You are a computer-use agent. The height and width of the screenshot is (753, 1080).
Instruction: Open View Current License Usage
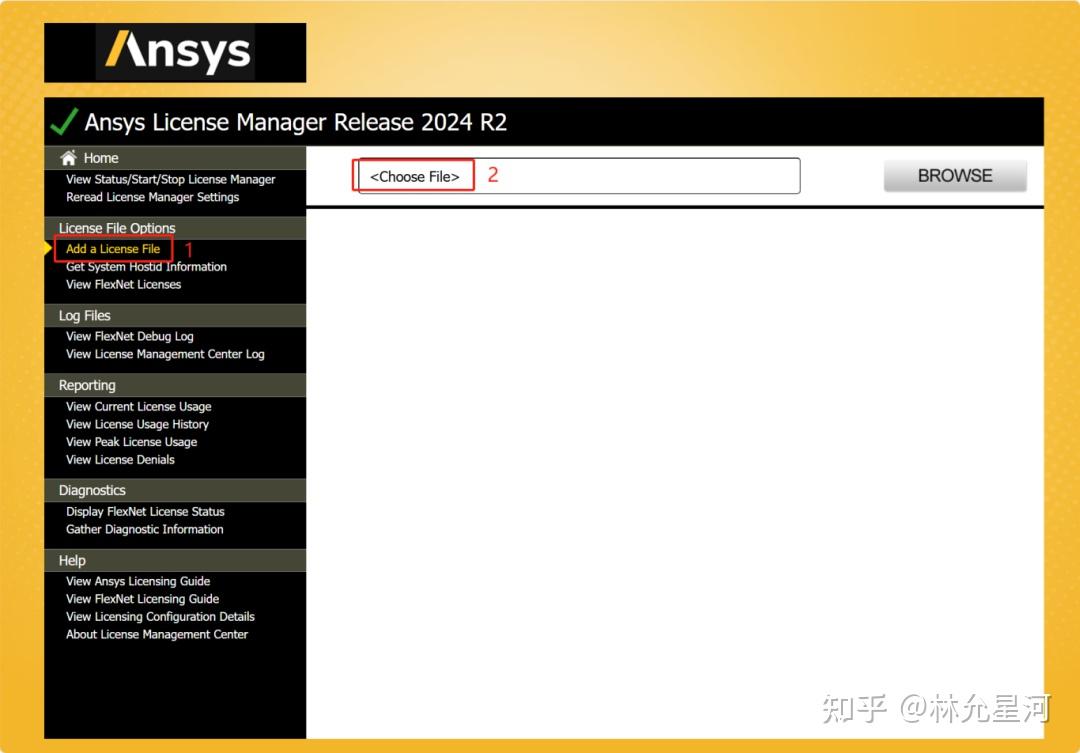click(138, 406)
